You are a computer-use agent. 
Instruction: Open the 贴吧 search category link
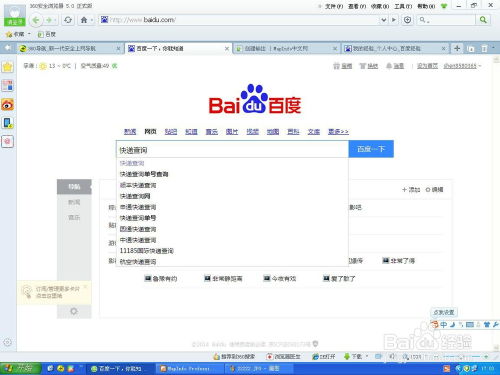point(171,132)
